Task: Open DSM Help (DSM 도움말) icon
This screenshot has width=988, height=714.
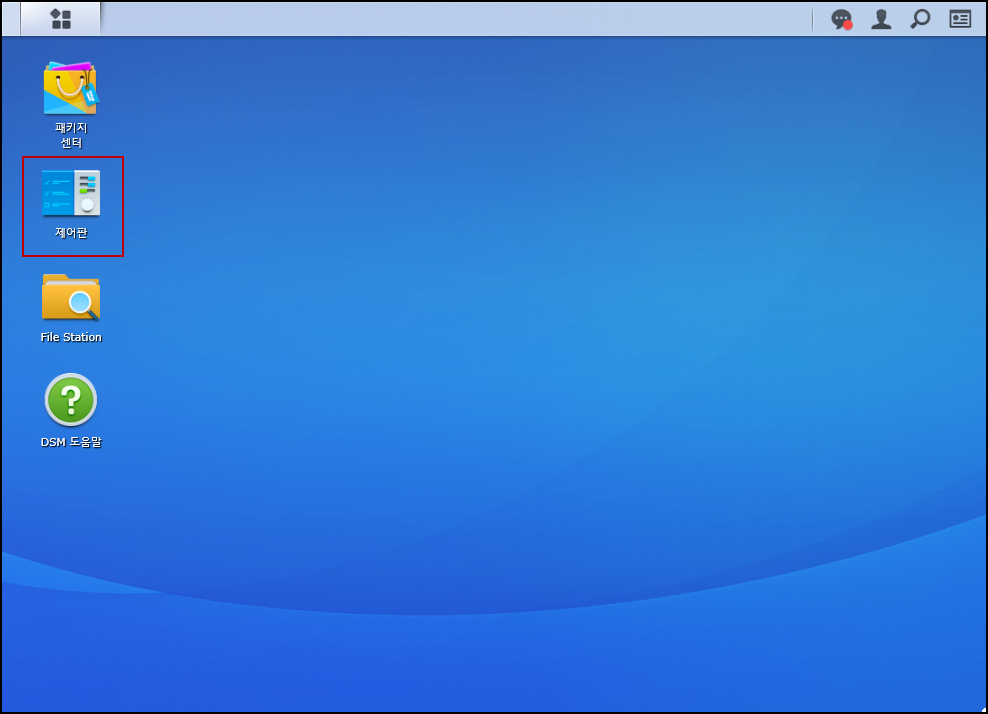Action: 71,411
